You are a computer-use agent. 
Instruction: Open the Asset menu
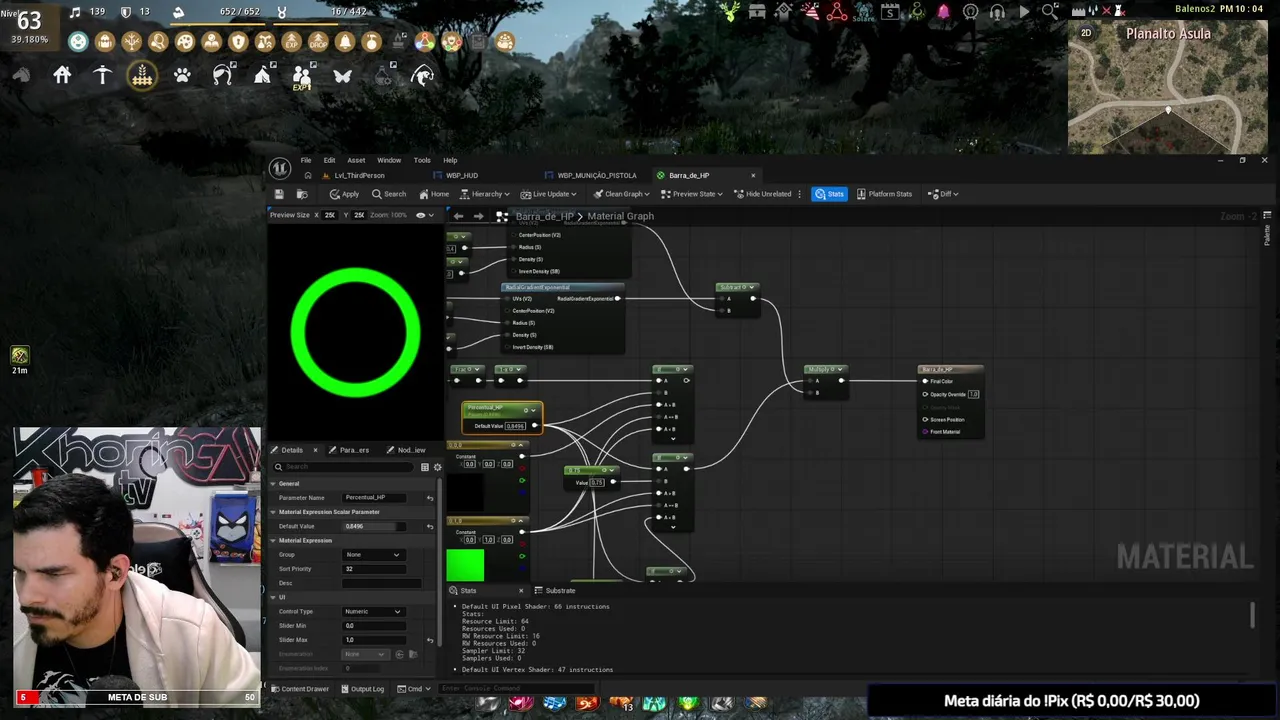[x=356, y=160]
